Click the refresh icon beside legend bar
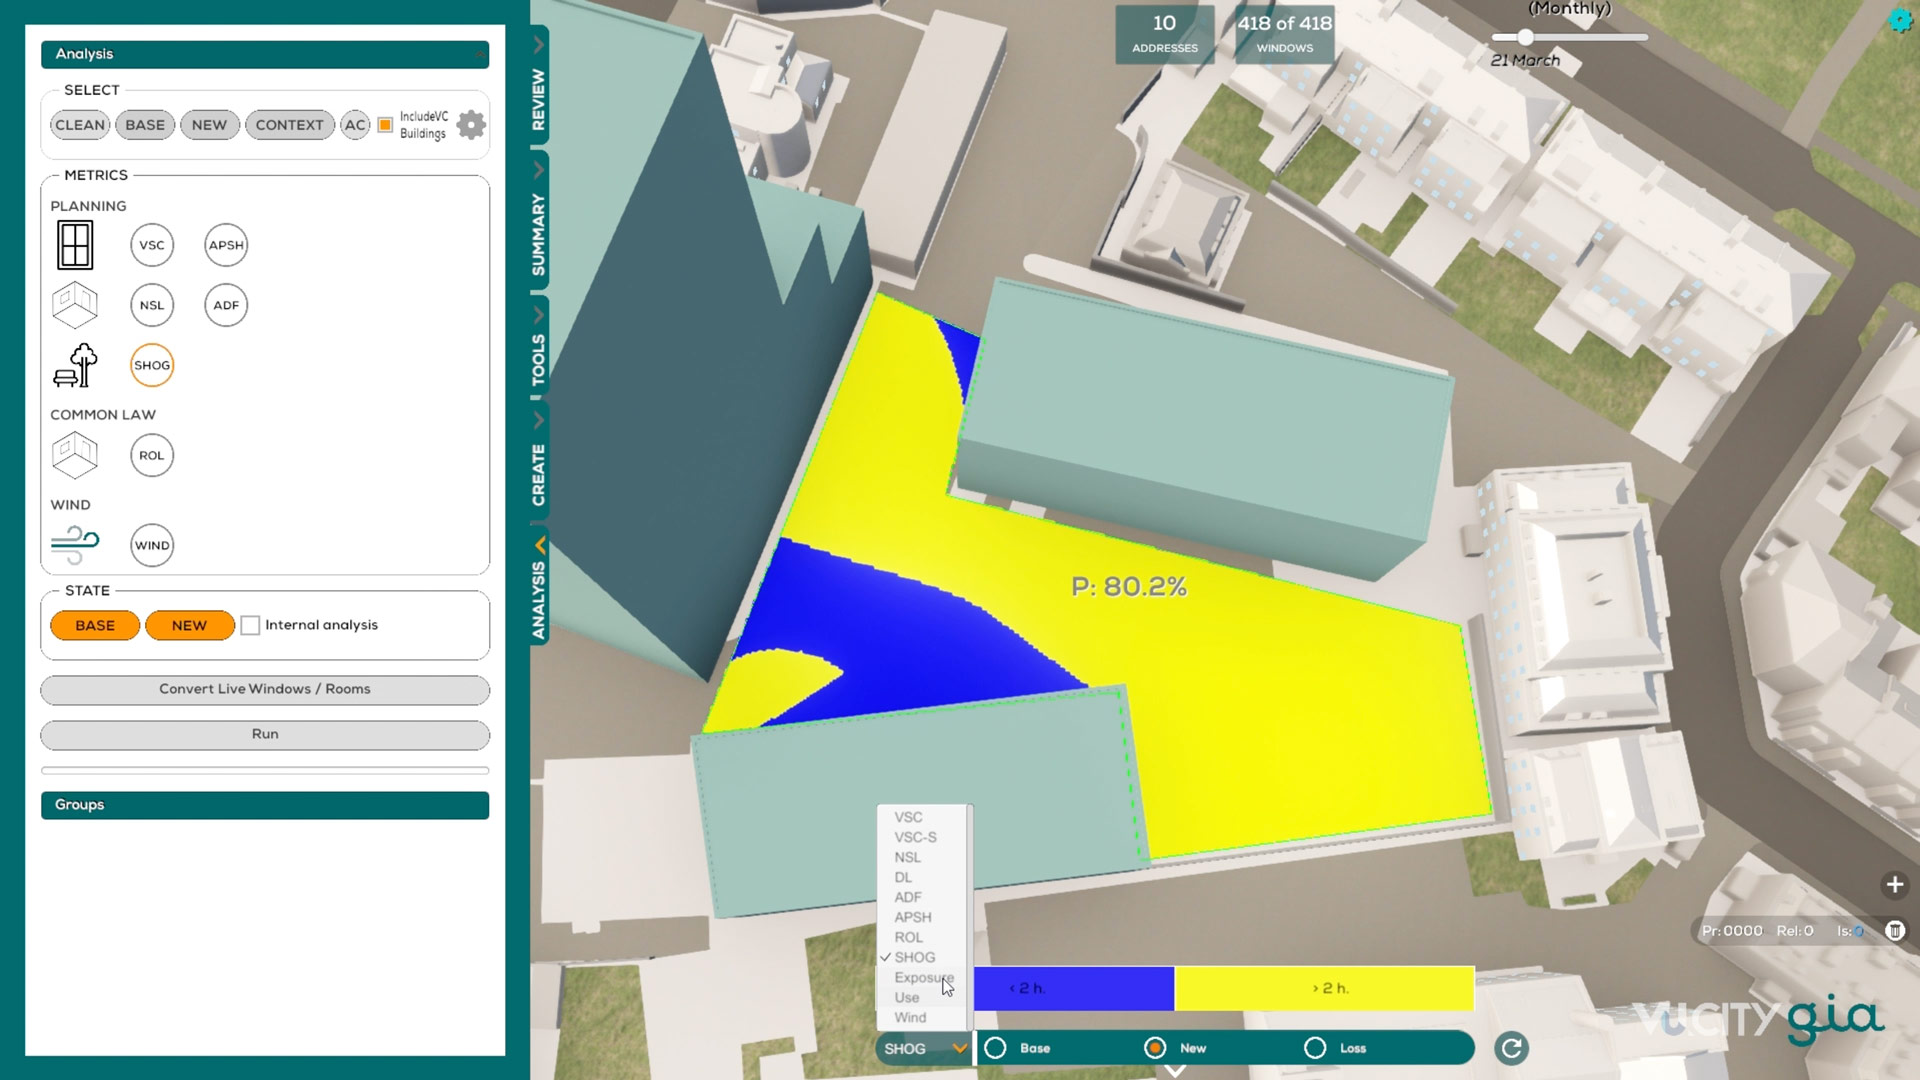Viewport: 1920px width, 1080px height. point(1511,1048)
